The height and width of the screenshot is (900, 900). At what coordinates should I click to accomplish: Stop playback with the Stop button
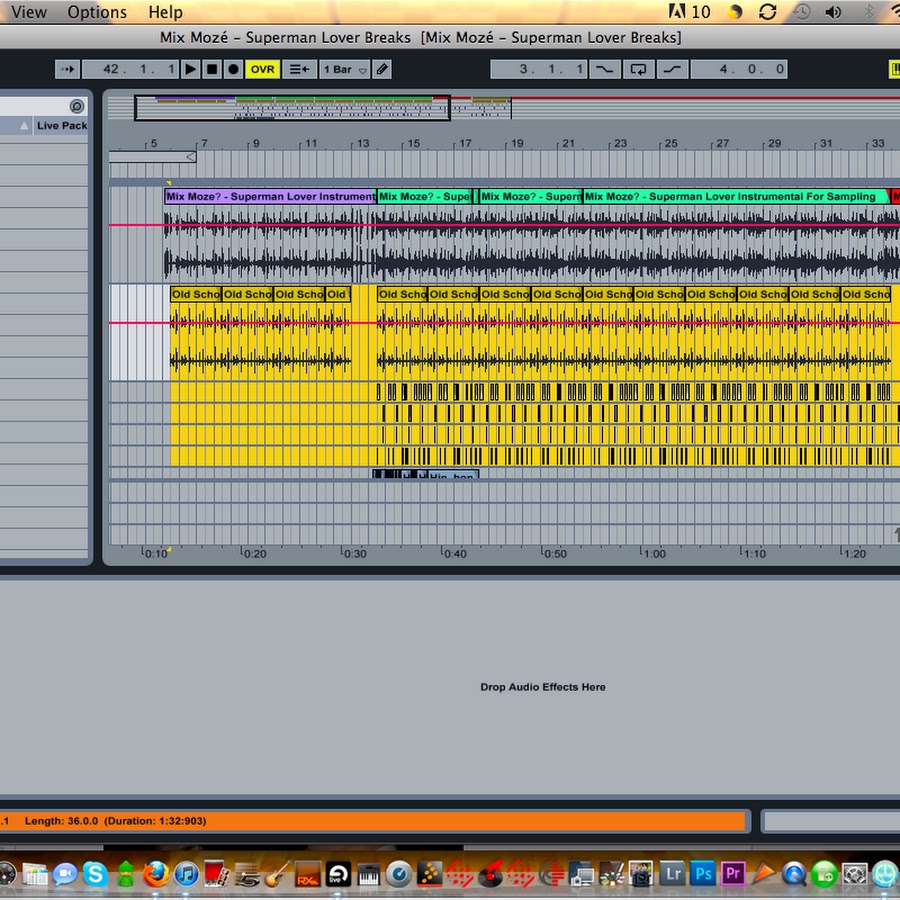click(212, 69)
